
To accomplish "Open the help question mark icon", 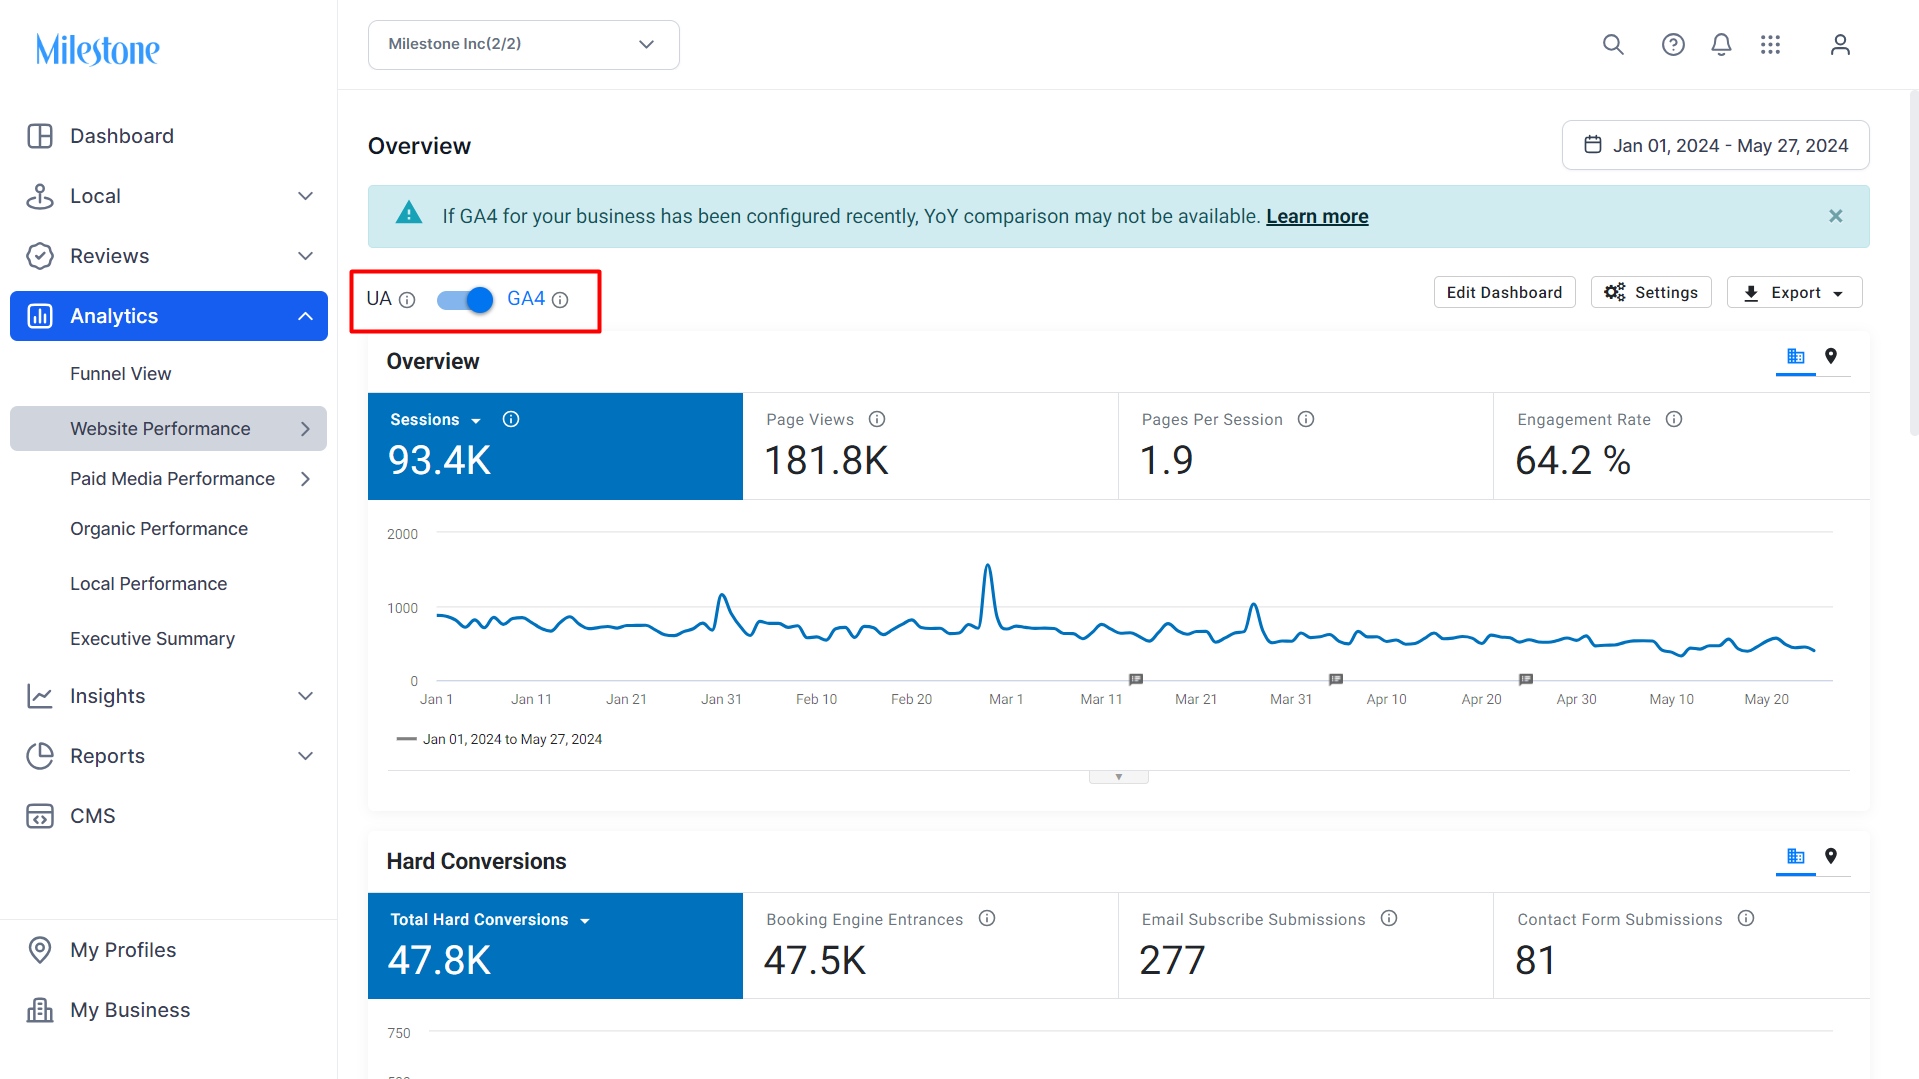I will (1673, 45).
